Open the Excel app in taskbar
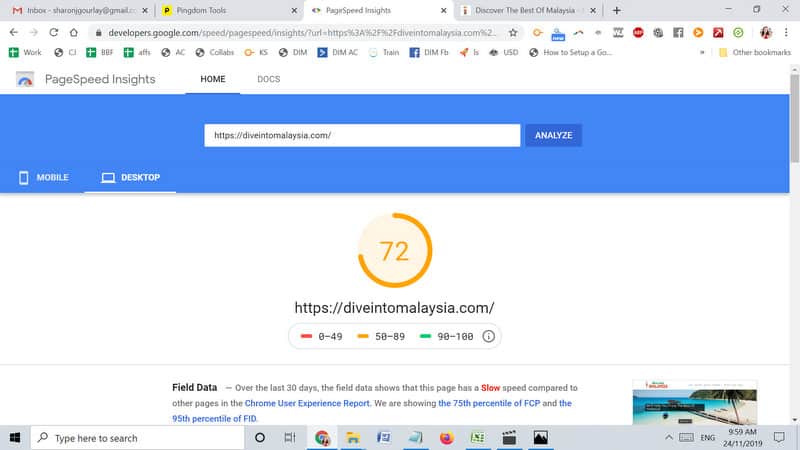The width and height of the screenshot is (800, 450). pyautogui.click(x=478, y=438)
